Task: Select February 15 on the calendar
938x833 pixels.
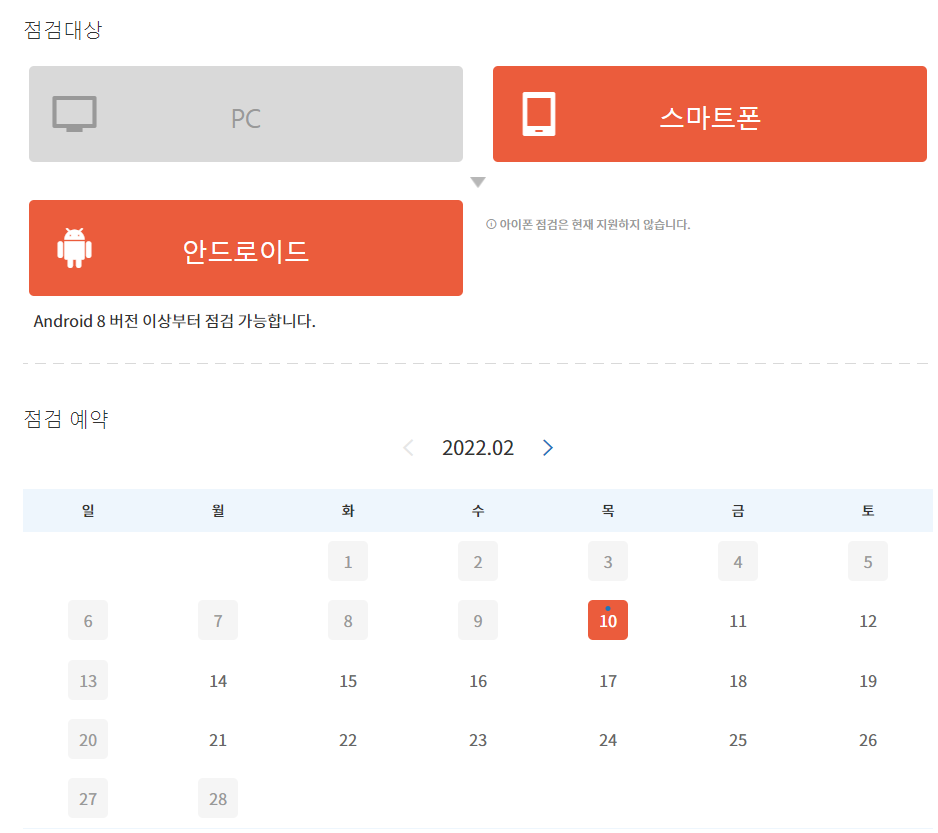Action: point(348,680)
